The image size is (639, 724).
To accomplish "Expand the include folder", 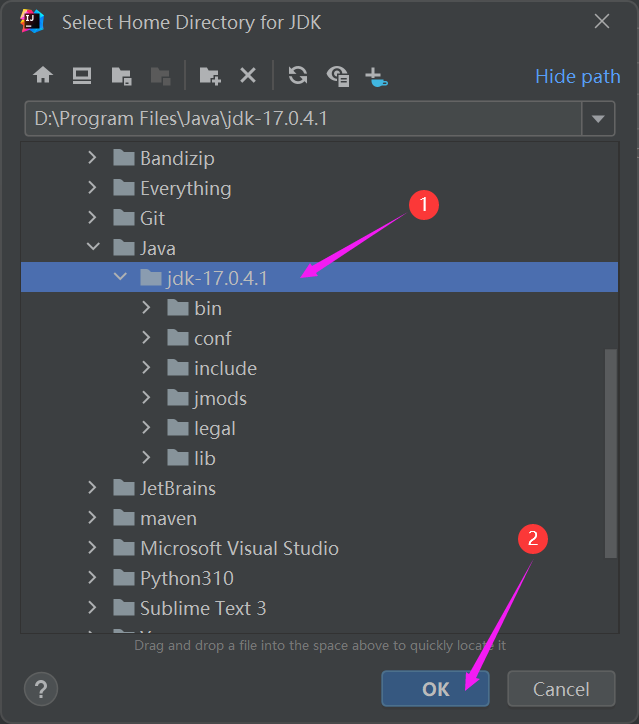I will [x=146, y=368].
